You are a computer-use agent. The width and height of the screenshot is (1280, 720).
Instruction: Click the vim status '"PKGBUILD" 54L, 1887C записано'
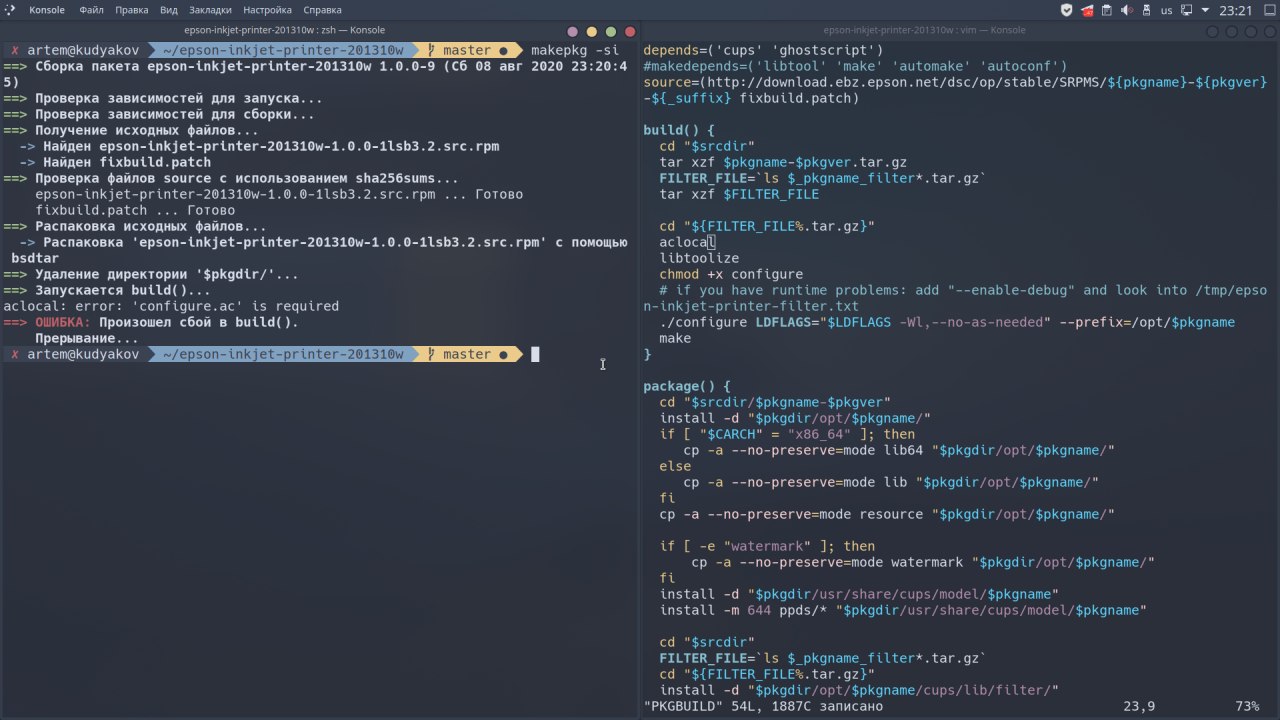(x=763, y=706)
